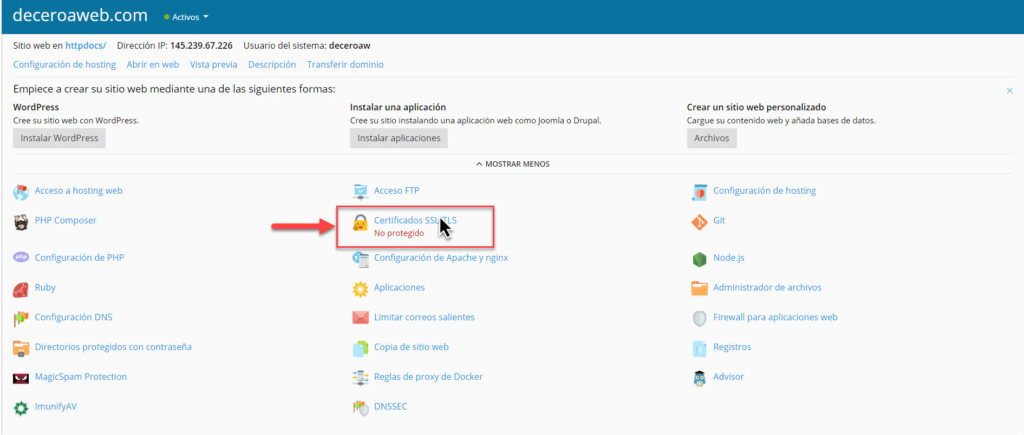Open the Advisor link
Viewport: 1024px width, 435px height.
[x=728, y=377]
